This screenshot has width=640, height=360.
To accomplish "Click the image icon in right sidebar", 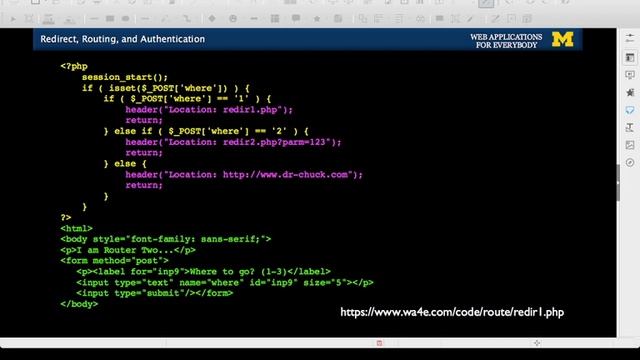I will tap(630, 145).
